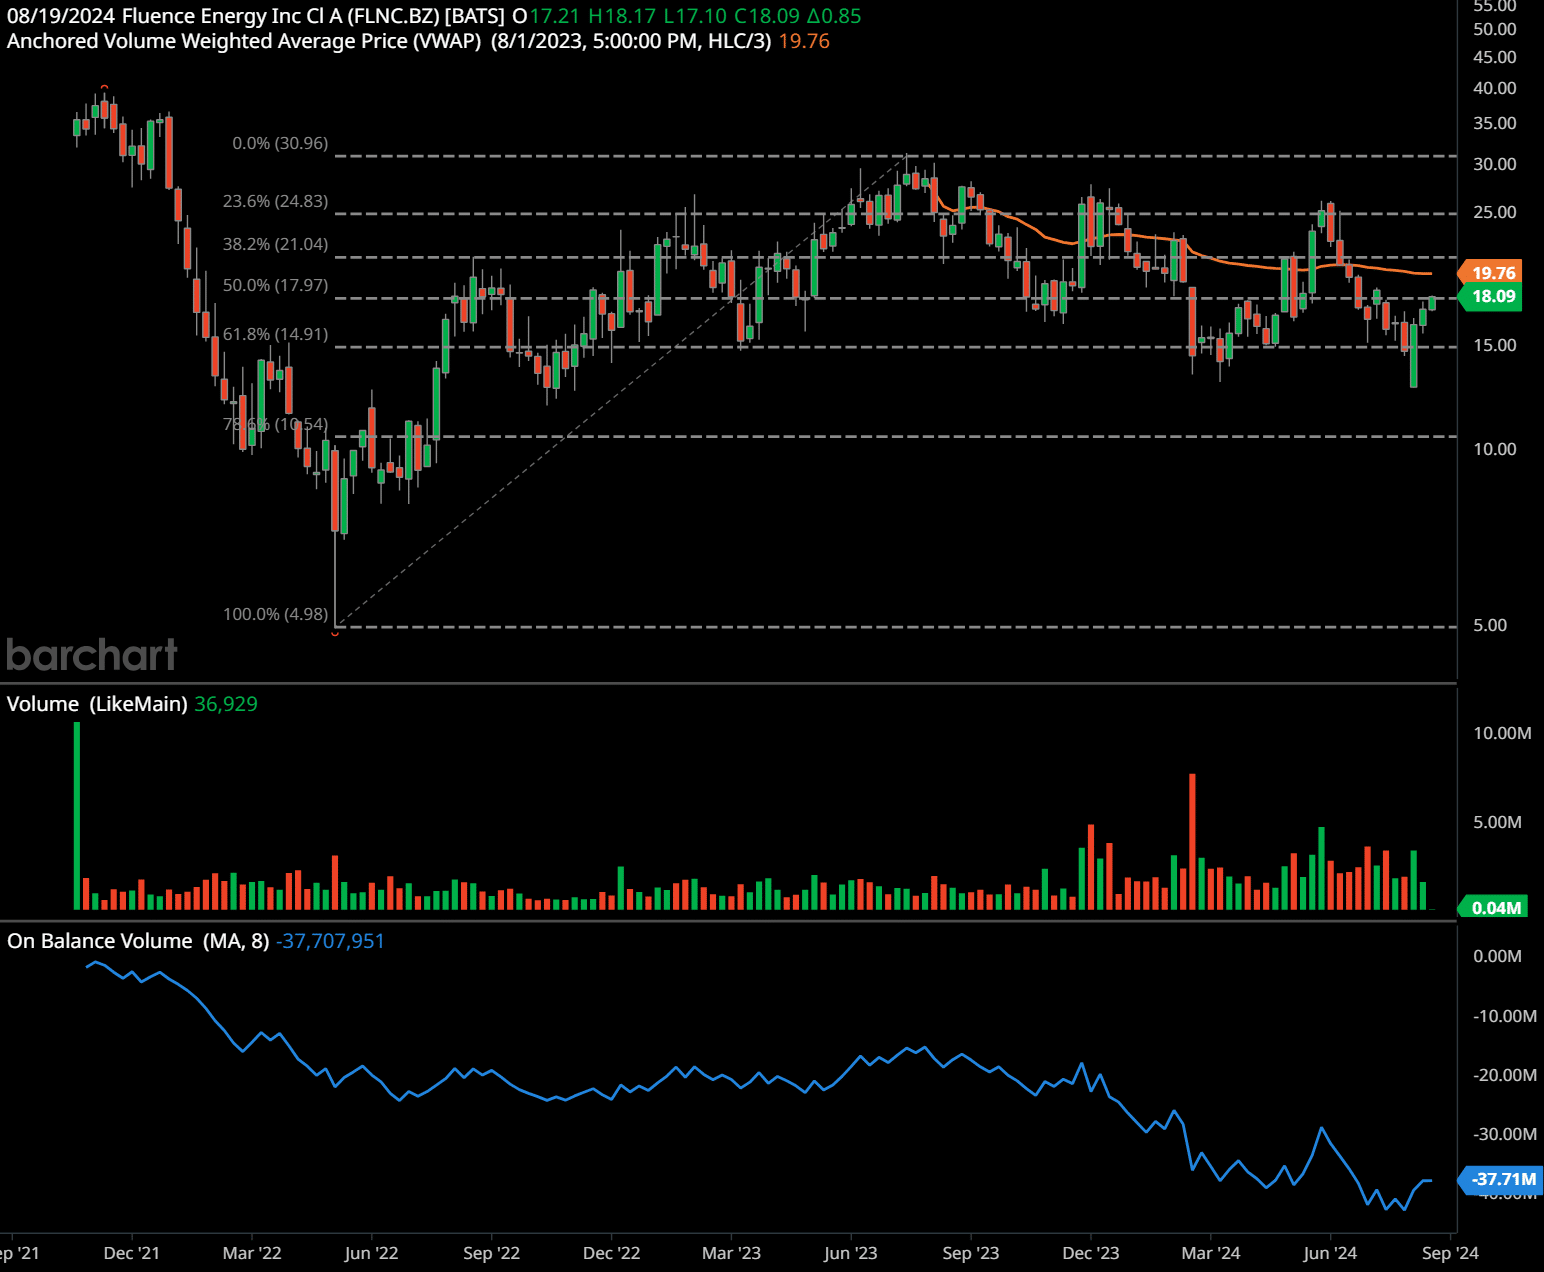Click the Dec '23 date axis label

coord(1091,1253)
